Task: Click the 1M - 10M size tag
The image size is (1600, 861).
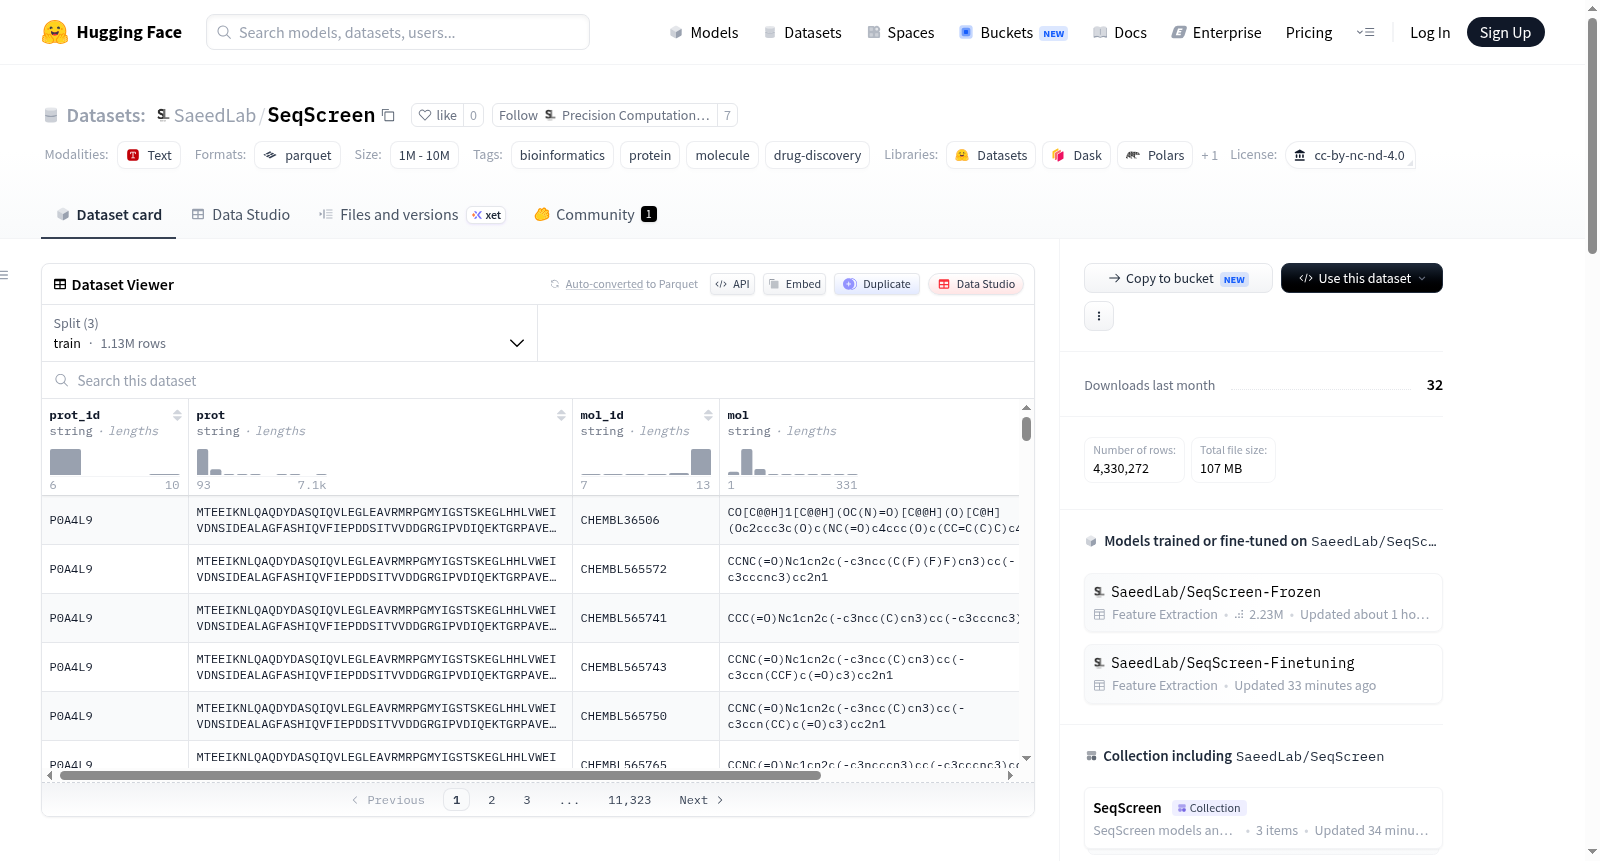Action: [x=424, y=155]
